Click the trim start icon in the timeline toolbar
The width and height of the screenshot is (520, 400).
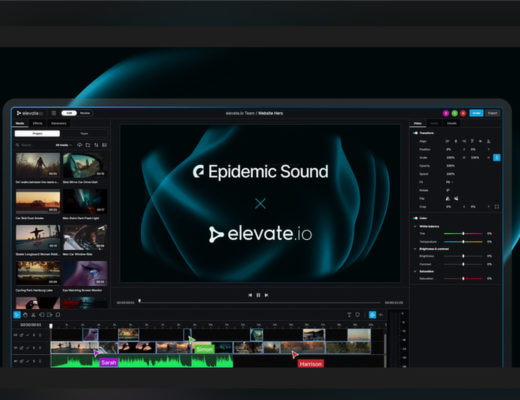pyautogui.click(x=41, y=315)
